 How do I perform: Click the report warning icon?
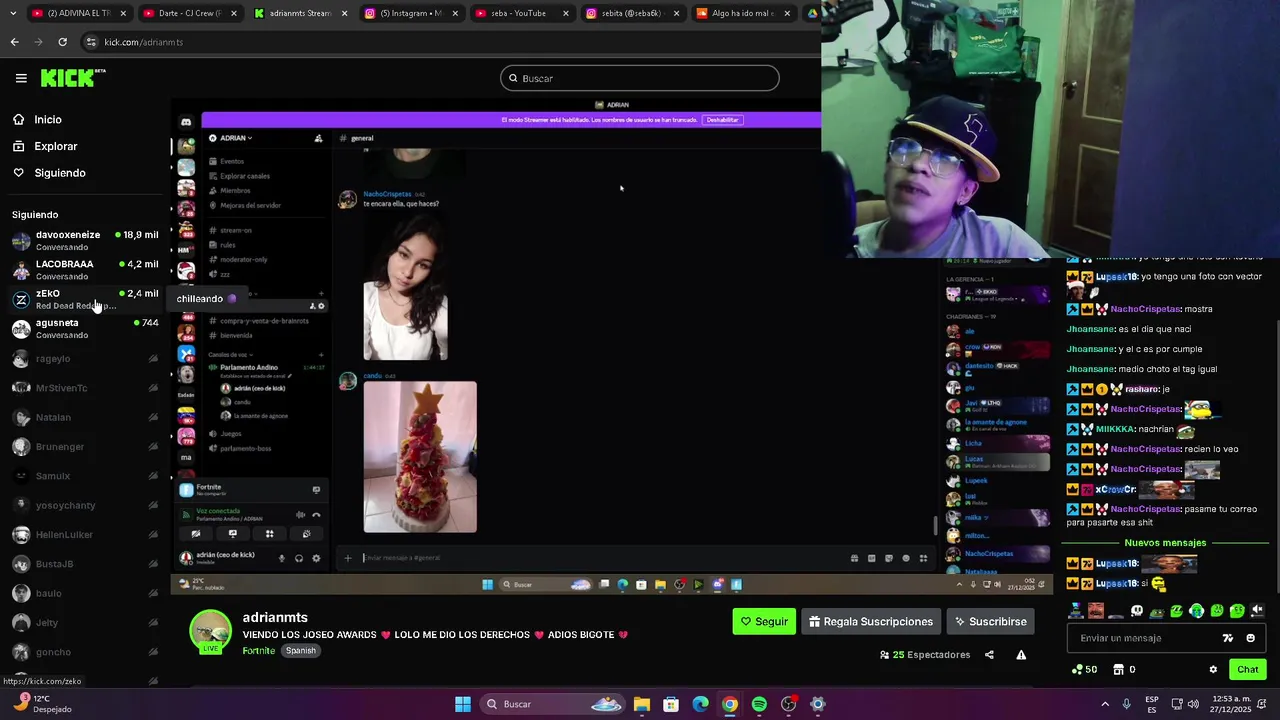[1021, 655]
